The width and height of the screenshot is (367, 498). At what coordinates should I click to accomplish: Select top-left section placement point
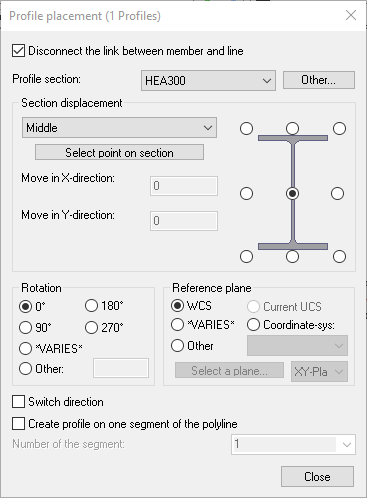point(246,128)
